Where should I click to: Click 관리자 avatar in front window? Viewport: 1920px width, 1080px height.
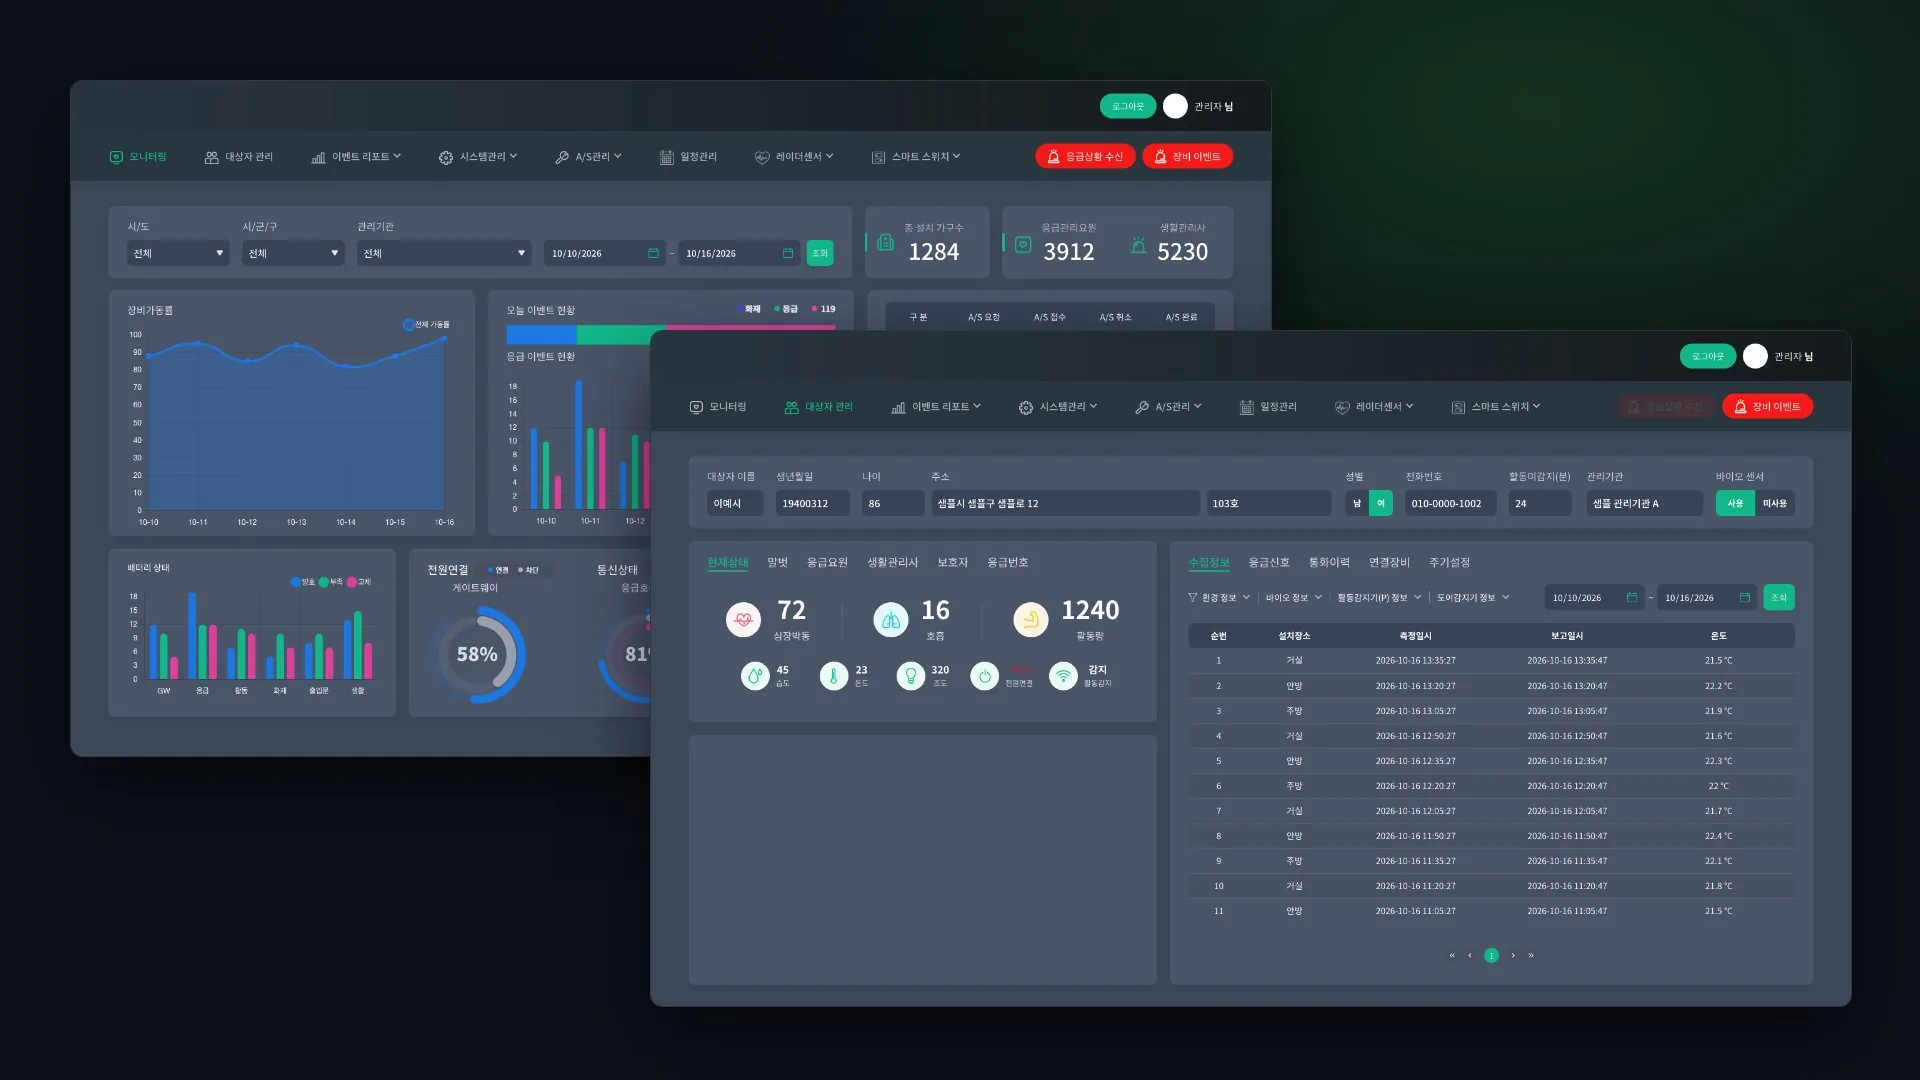click(1755, 356)
